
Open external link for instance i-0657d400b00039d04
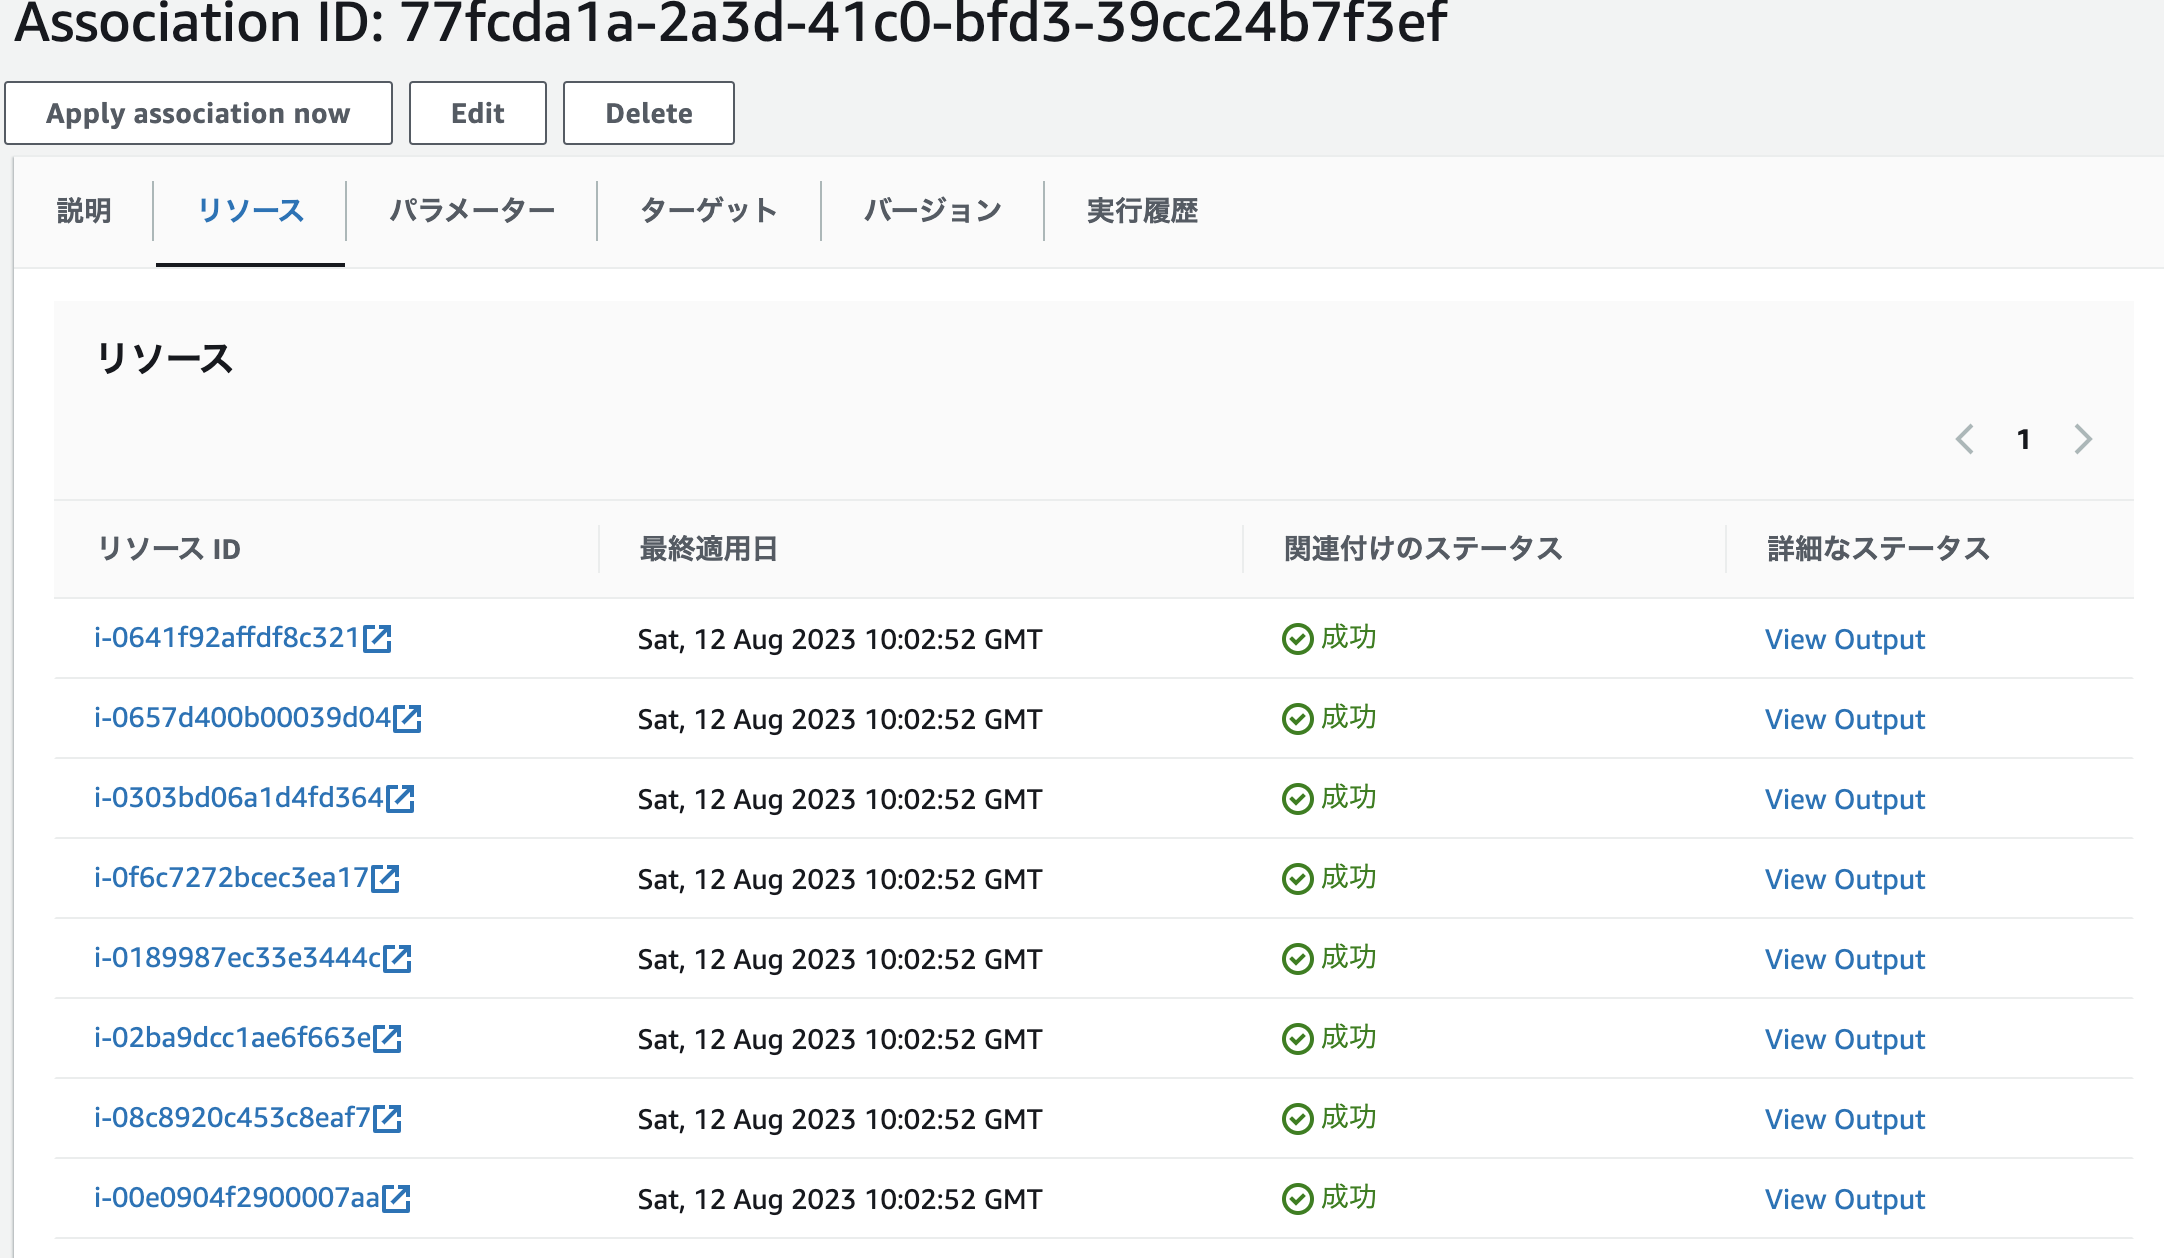[x=408, y=718]
